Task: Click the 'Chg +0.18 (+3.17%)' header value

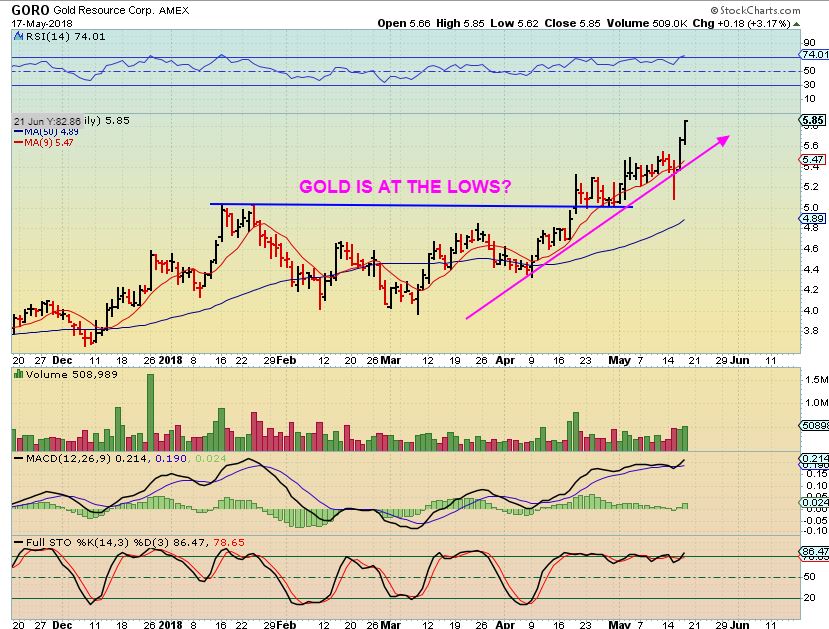Action: tap(742, 23)
